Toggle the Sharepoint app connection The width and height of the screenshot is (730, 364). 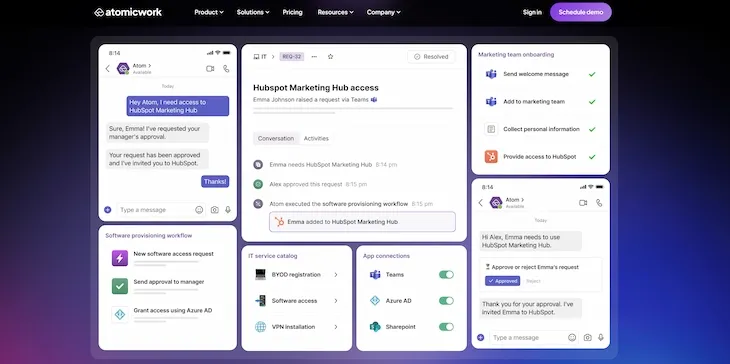click(x=446, y=327)
